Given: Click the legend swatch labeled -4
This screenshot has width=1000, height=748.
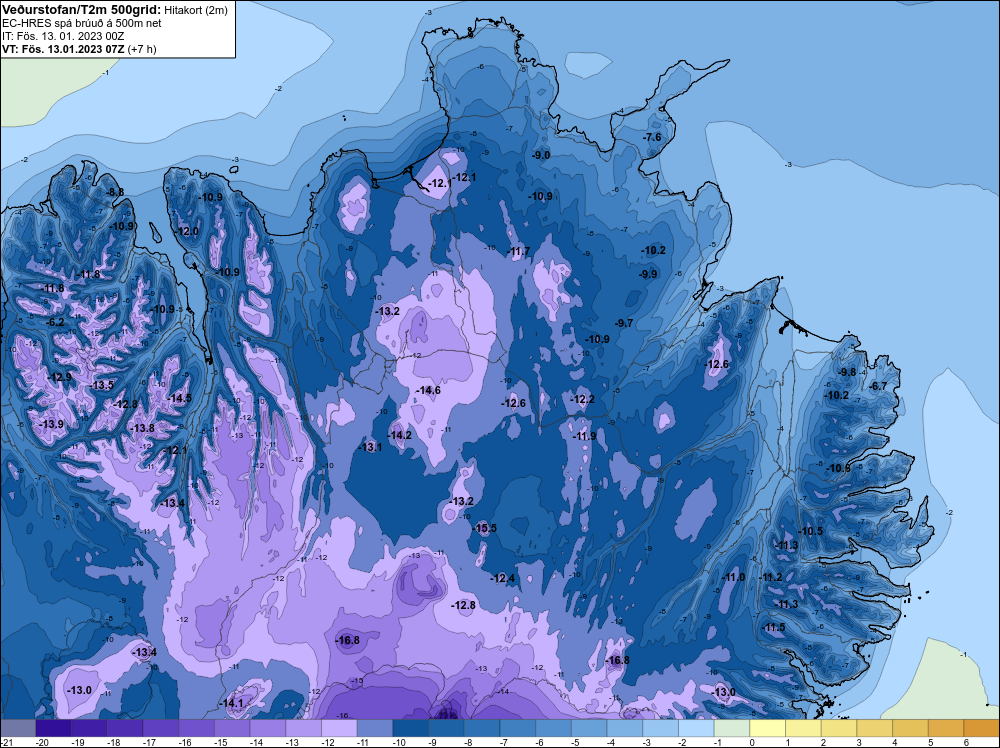Looking at the screenshot, I should pos(625,728).
